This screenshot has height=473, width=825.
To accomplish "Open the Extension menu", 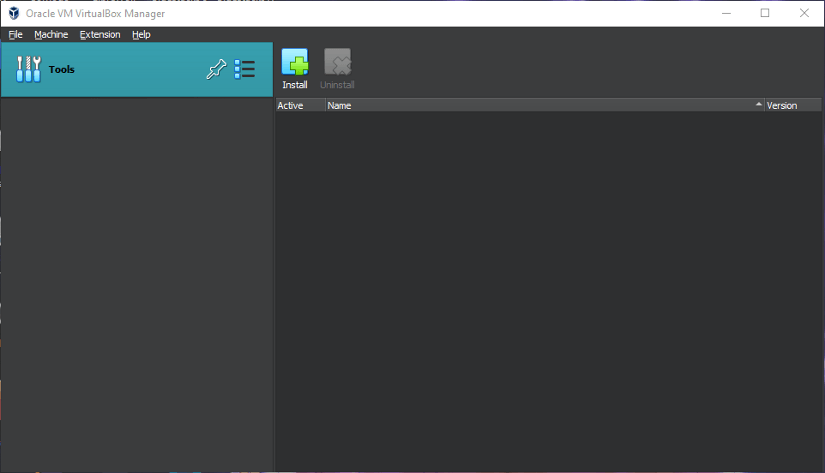I will (x=100, y=35).
